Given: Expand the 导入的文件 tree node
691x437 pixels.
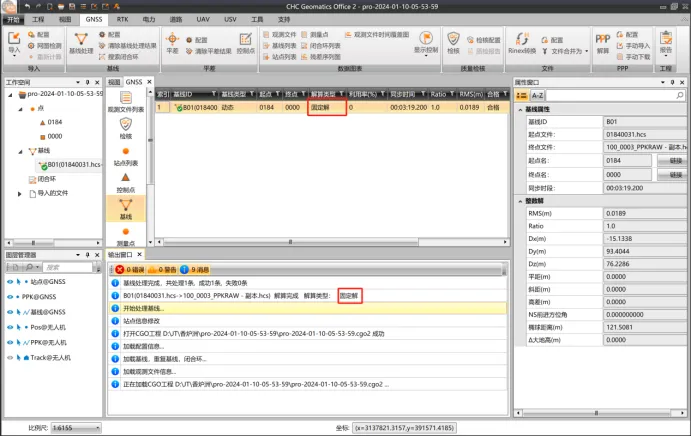Looking at the screenshot, I should point(19,194).
